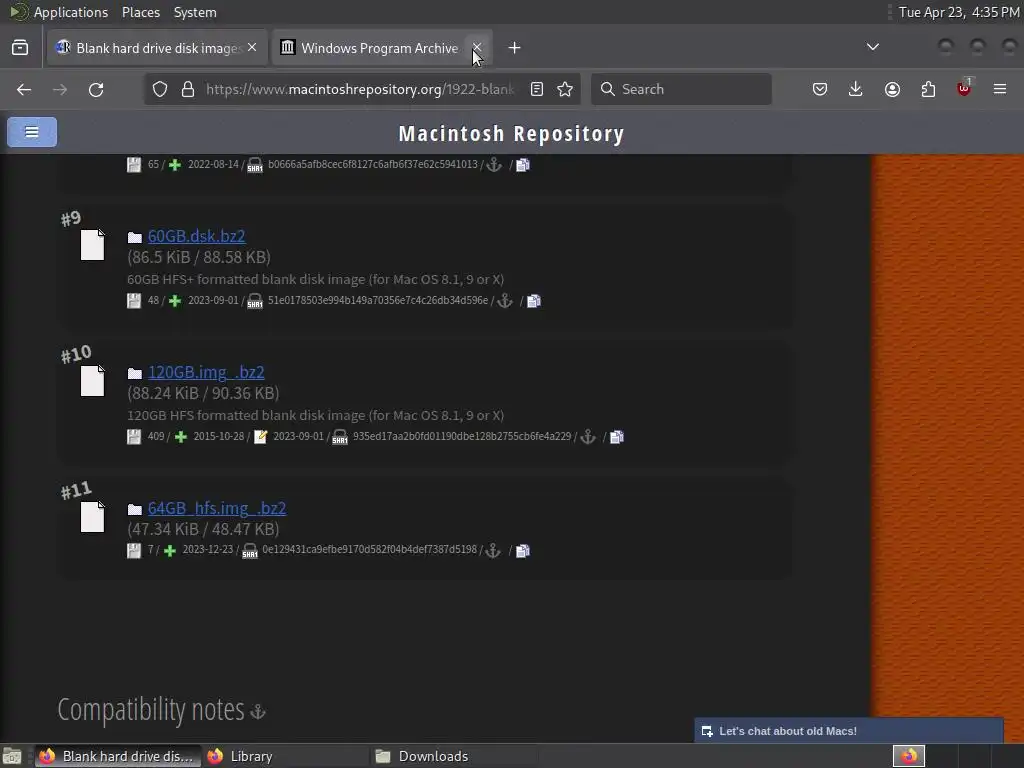Click the clock Tue Apr 23 4:35 PM
The width and height of the screenshot is (1024, 768).
click(x=959, y=12)
